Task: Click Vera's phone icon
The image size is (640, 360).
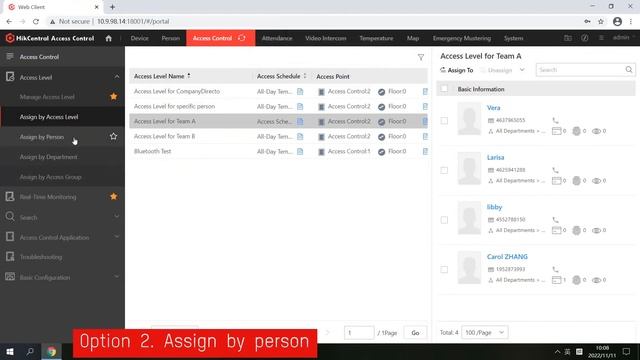Action: [555, 120]
